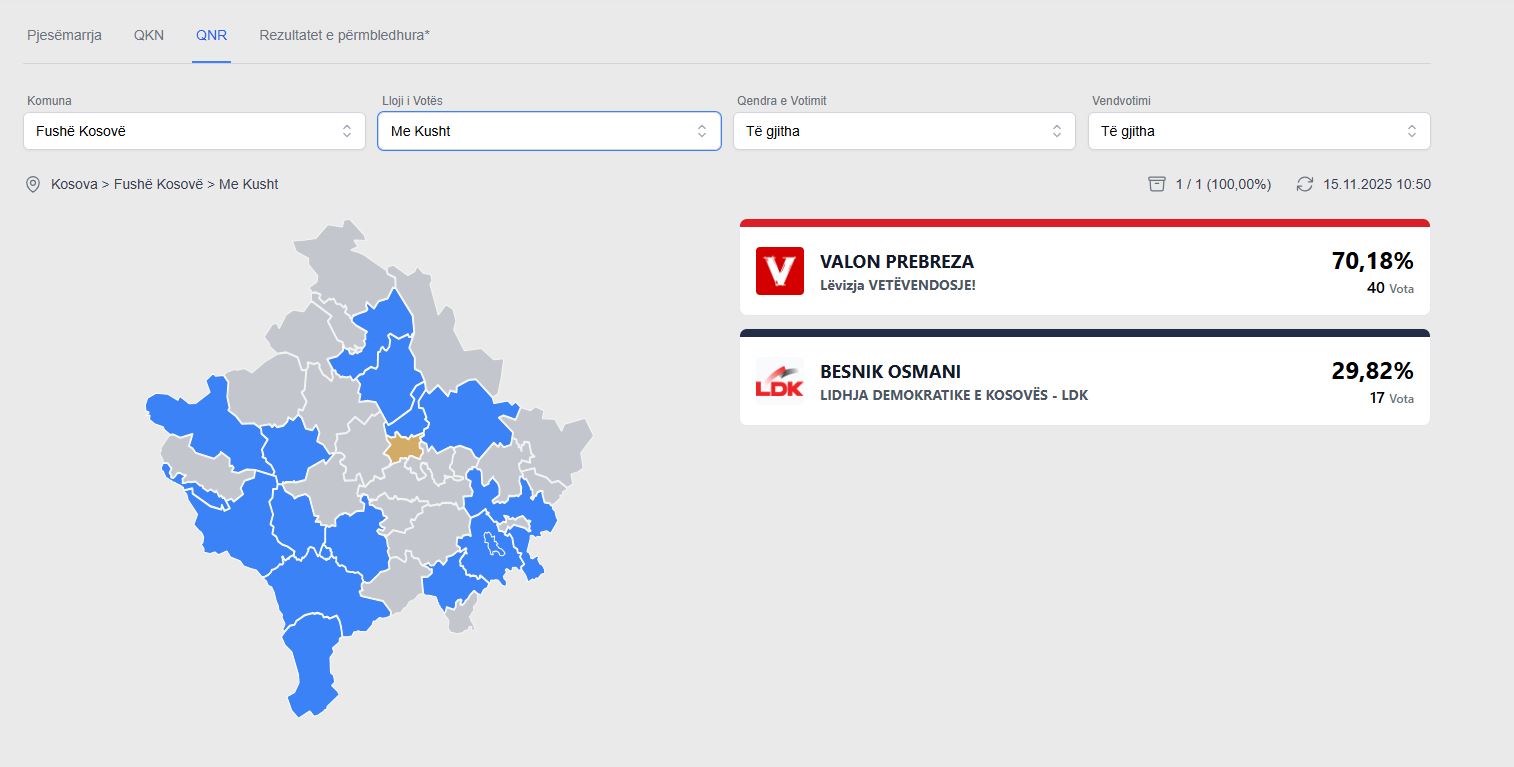Open the Komuna dropdown showing Fushë Kosovë
The image size is (1514, 767).
194,131
